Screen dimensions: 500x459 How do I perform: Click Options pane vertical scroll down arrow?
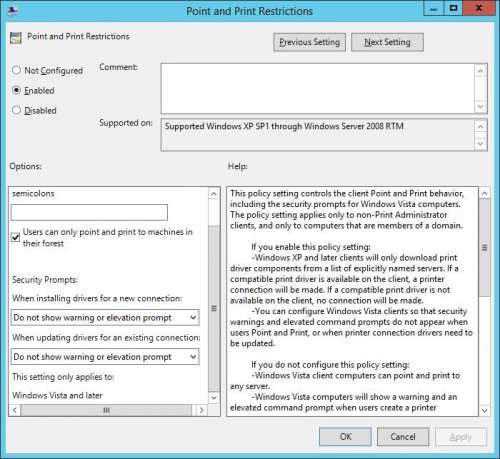[x=214, y=397]
